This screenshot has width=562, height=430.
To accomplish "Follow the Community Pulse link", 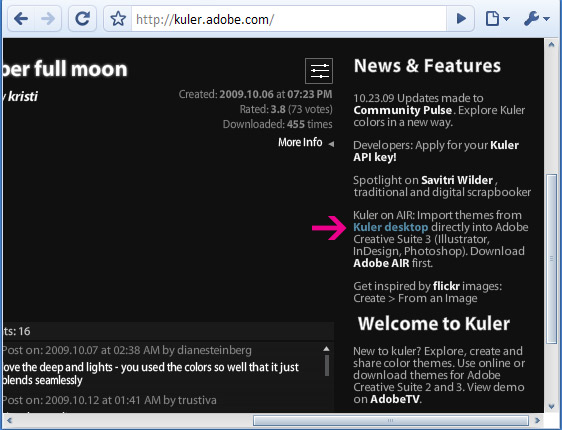I will point(403,110).
